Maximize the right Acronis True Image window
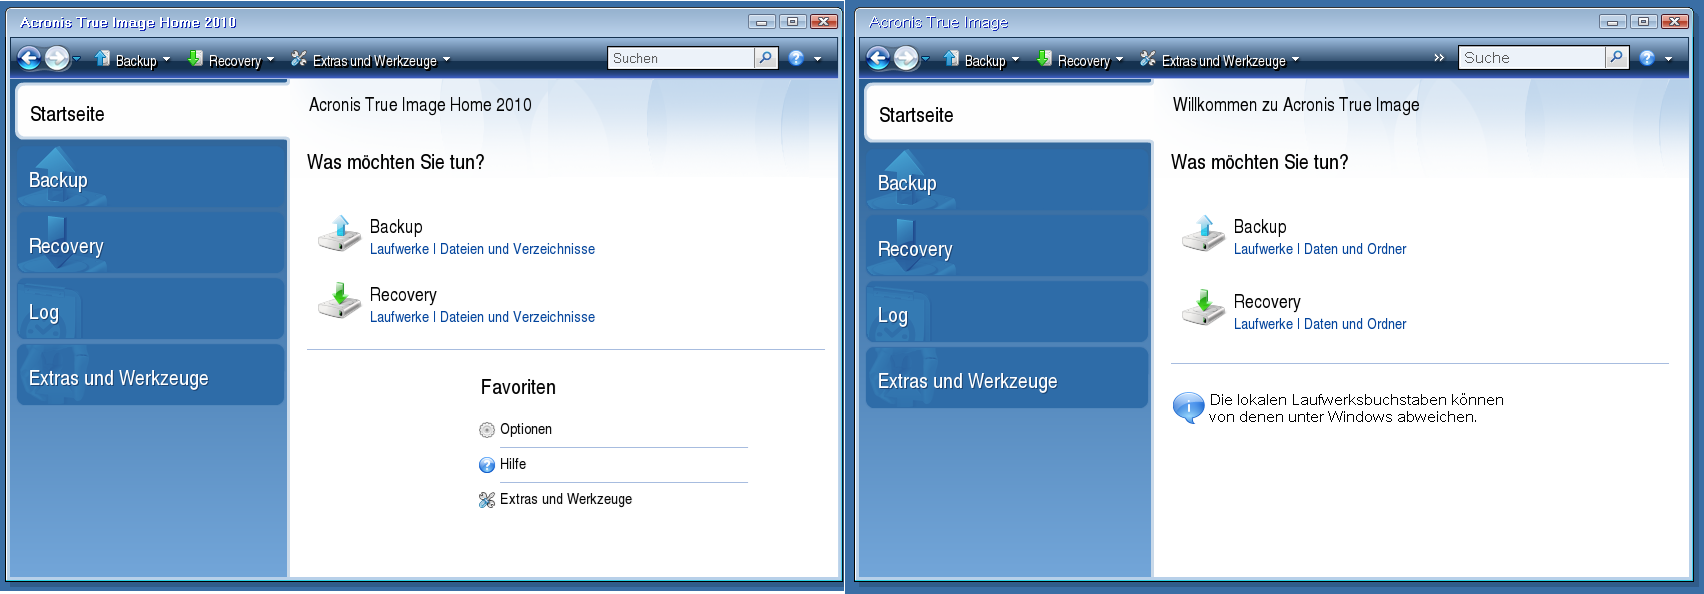Viewport: 1704px width, 594px height. click(x=1643, y=21)
